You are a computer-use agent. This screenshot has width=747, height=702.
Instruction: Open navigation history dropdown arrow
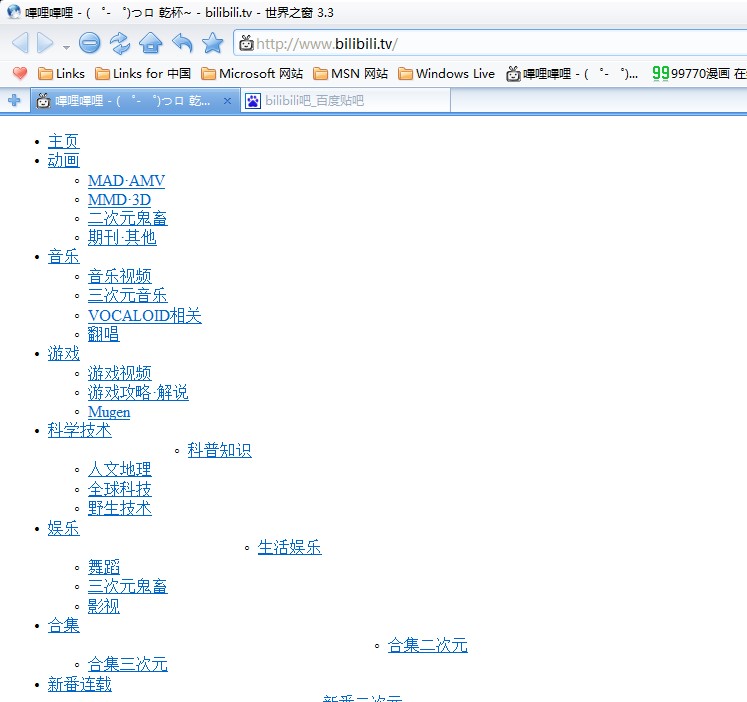(x=66, y=47)
